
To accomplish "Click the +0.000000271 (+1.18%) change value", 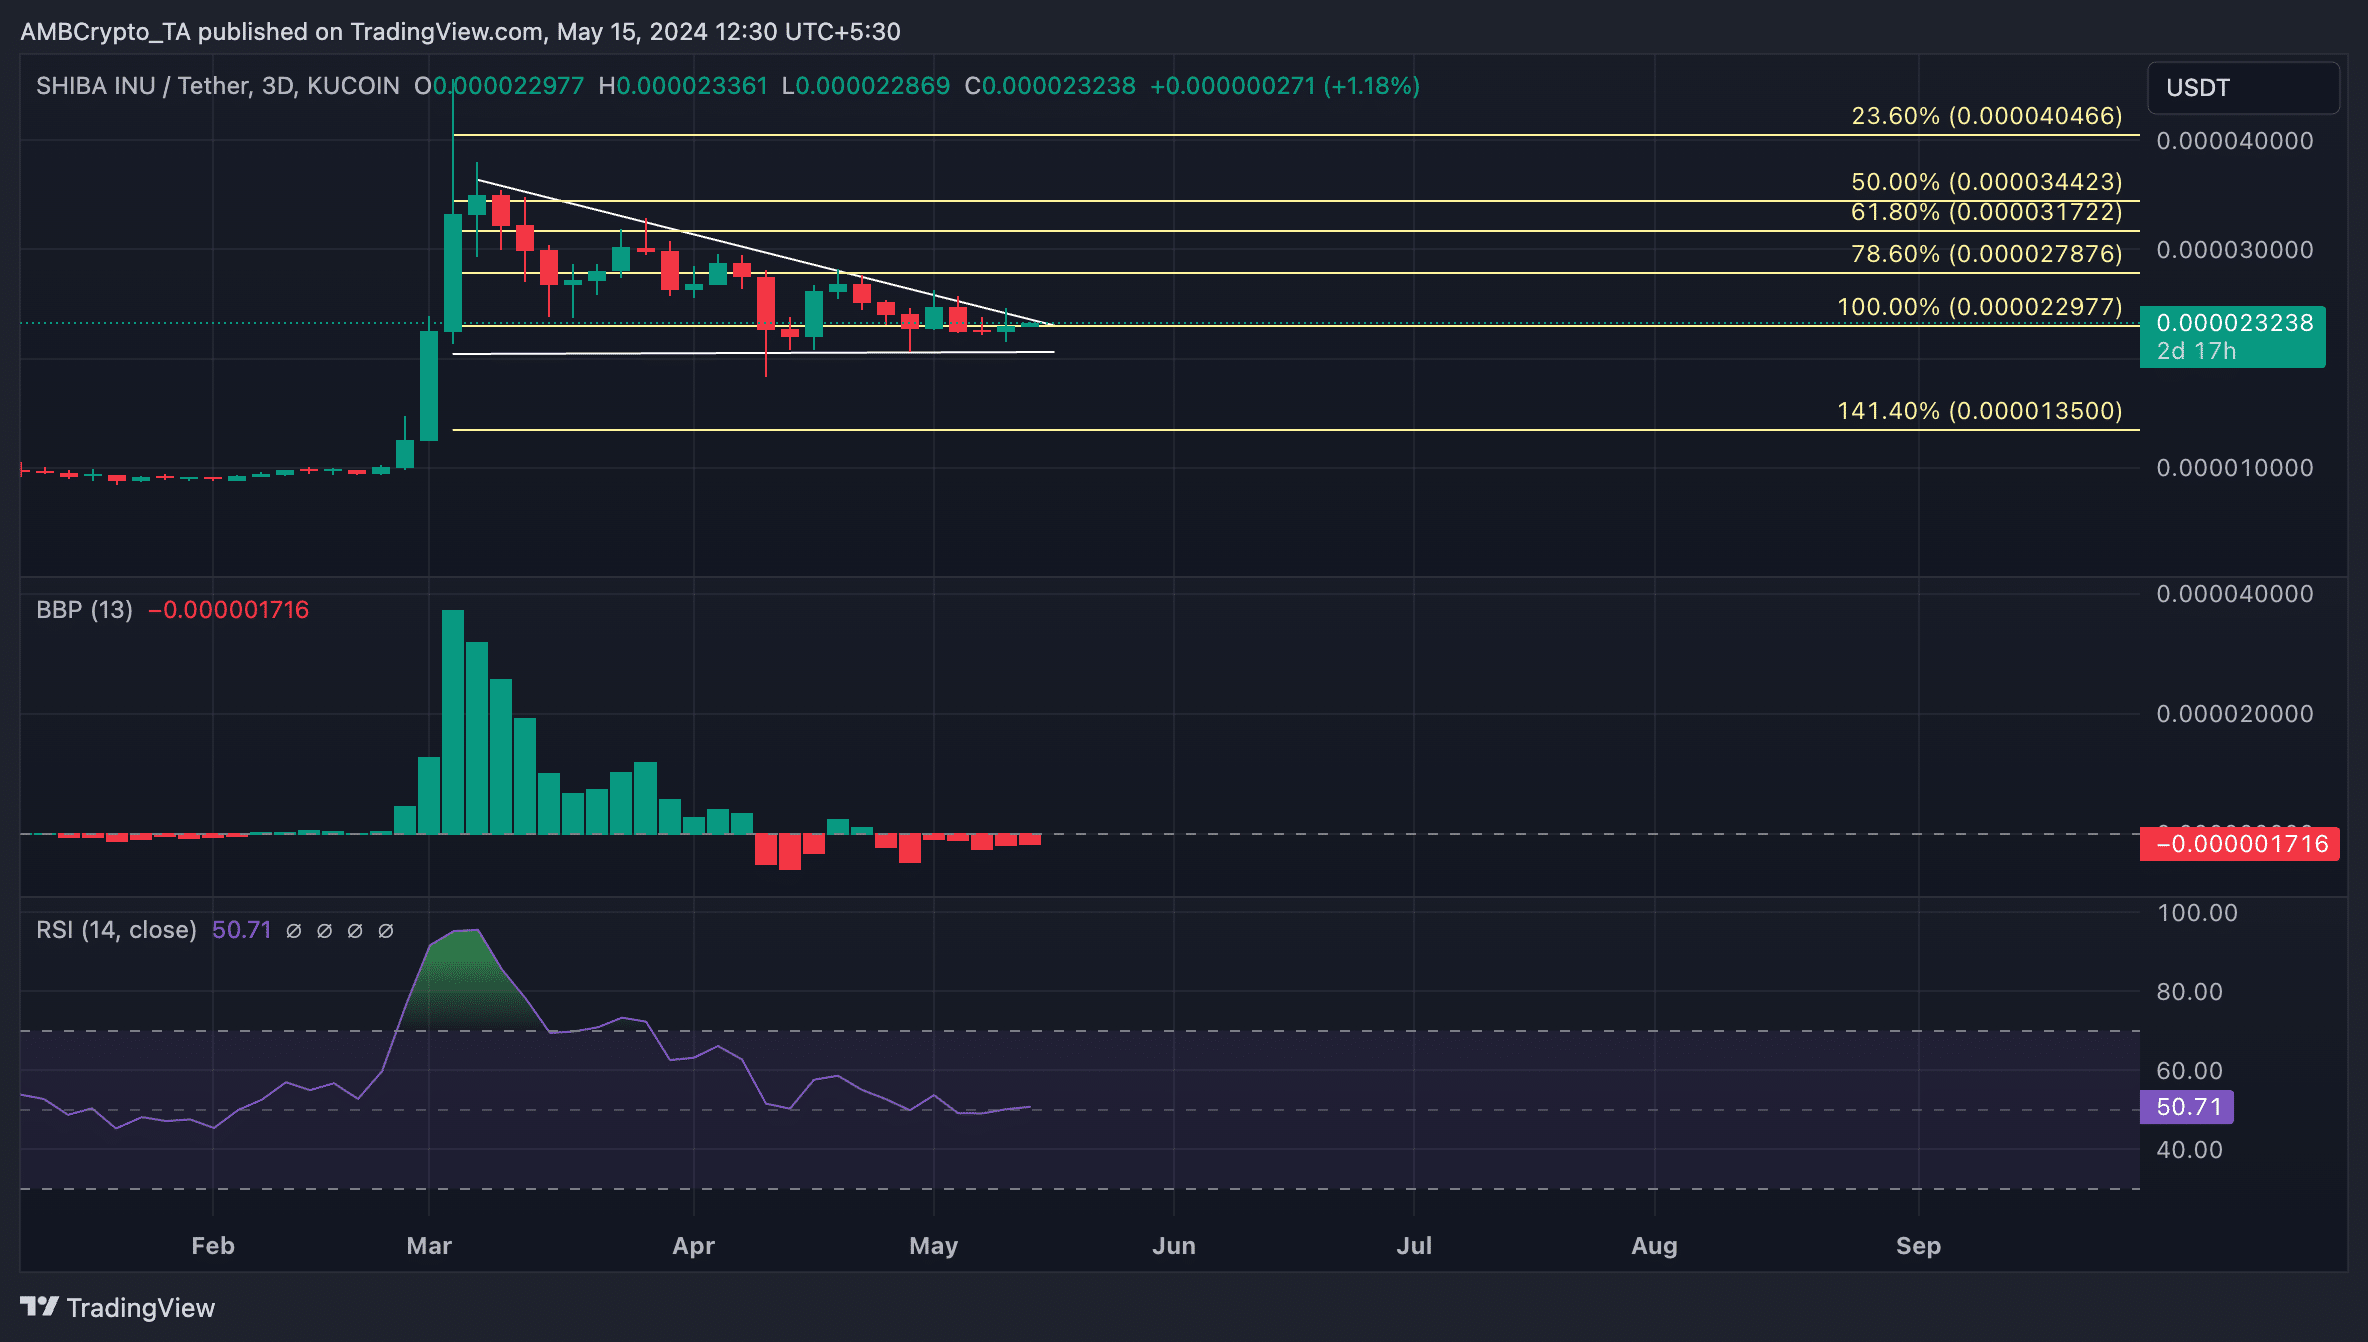I will [x=1285, y=86].
